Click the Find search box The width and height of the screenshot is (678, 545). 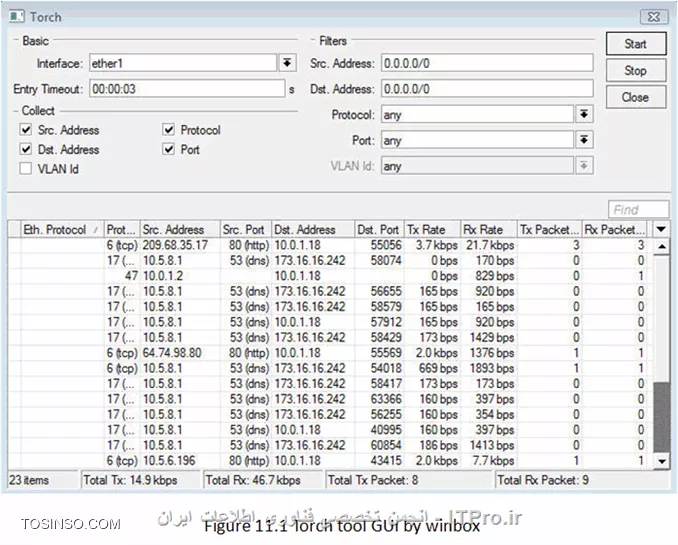coord(638,210)
